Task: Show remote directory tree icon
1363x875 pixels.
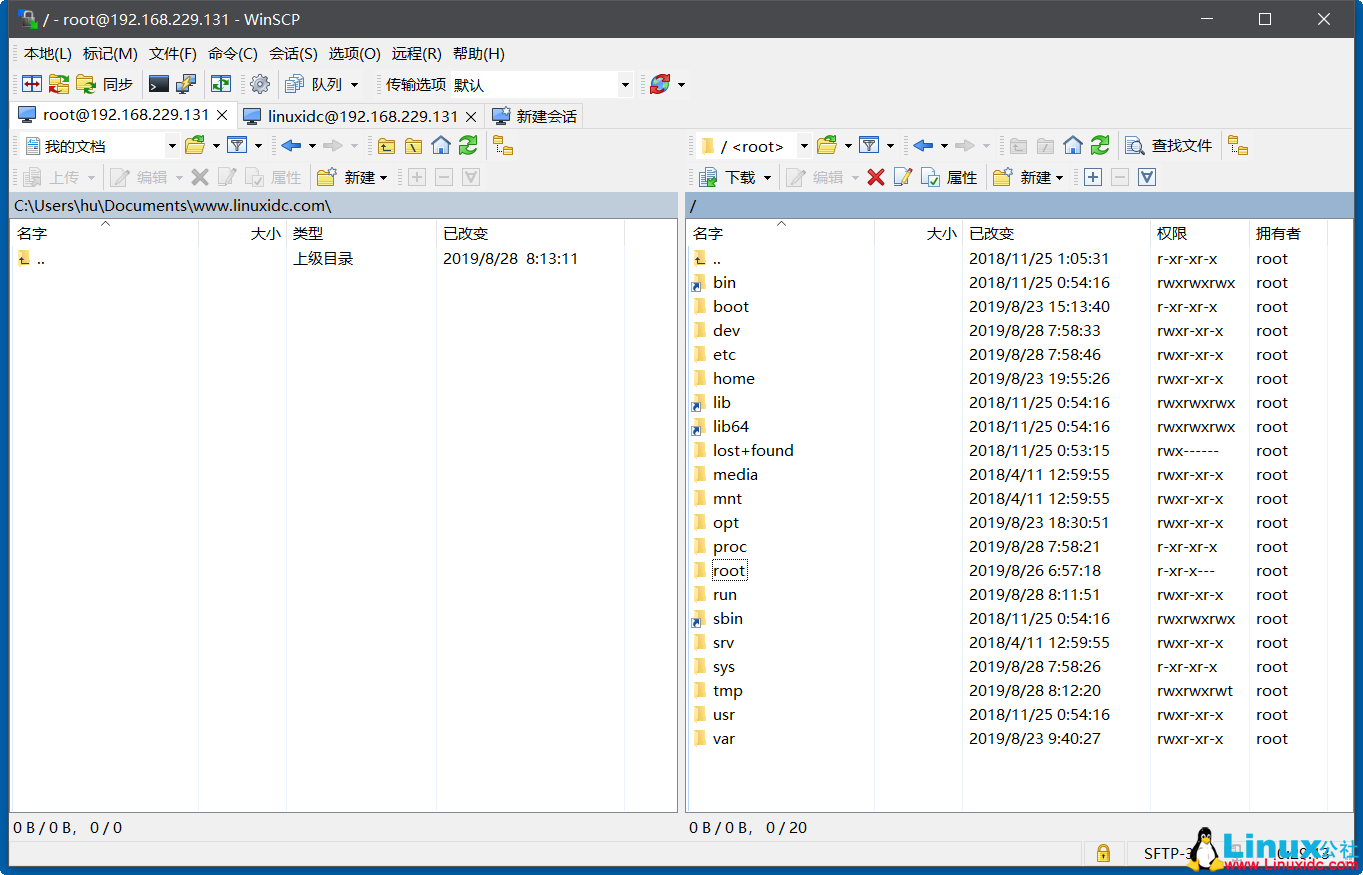Action: coord(1238,145)
